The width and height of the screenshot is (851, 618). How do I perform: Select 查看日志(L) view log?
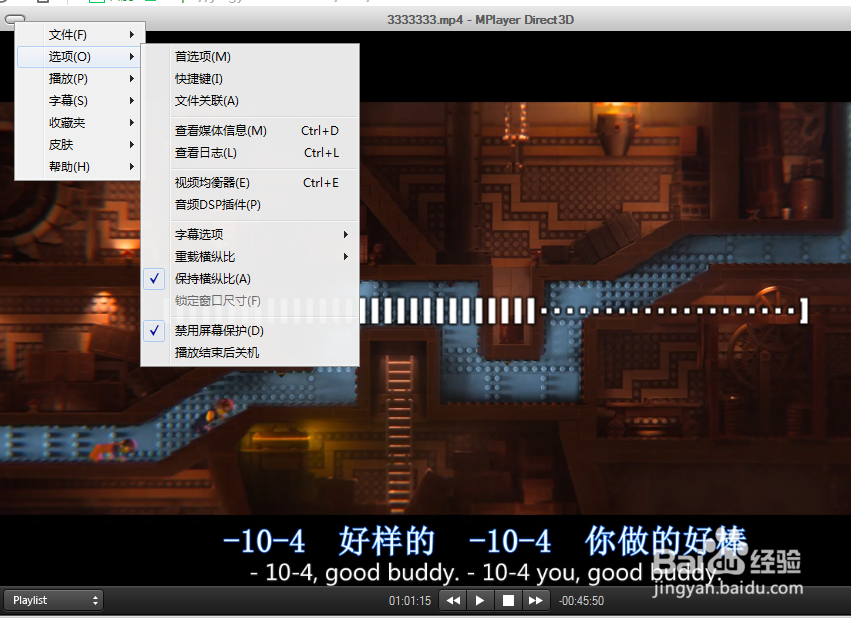coord(250,153)
